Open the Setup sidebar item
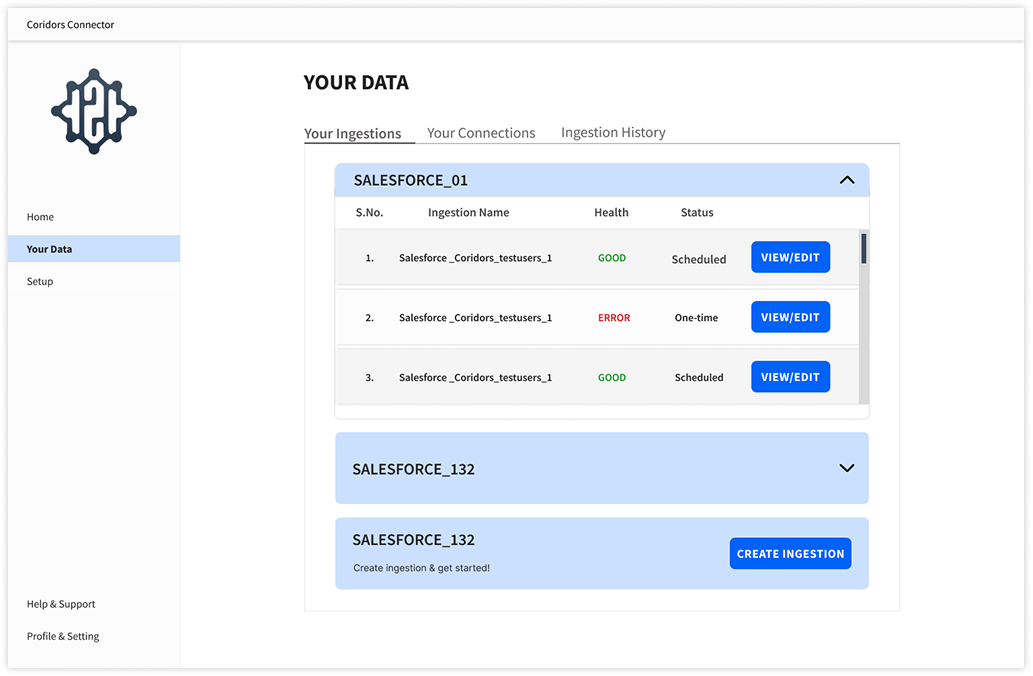The width and height of the screenshot is (1033, 676). (x=39, y=281)
